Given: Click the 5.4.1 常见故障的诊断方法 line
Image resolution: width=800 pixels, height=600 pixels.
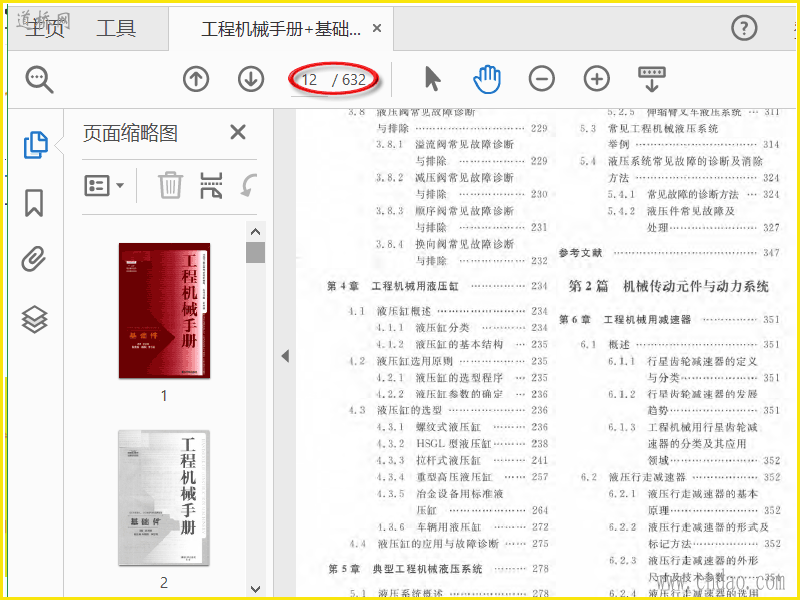Looking at the screenshot, I should coord(693,194).
